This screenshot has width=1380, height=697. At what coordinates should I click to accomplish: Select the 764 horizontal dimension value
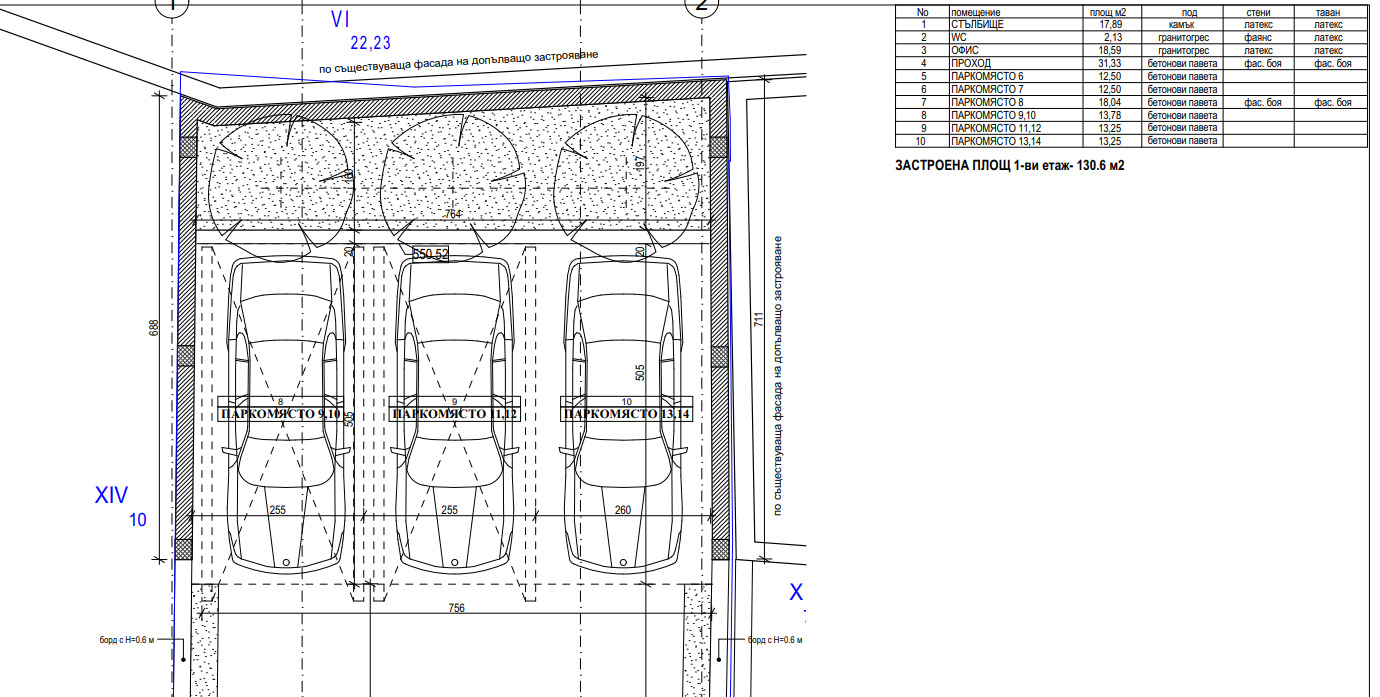[x=452, y=214]
